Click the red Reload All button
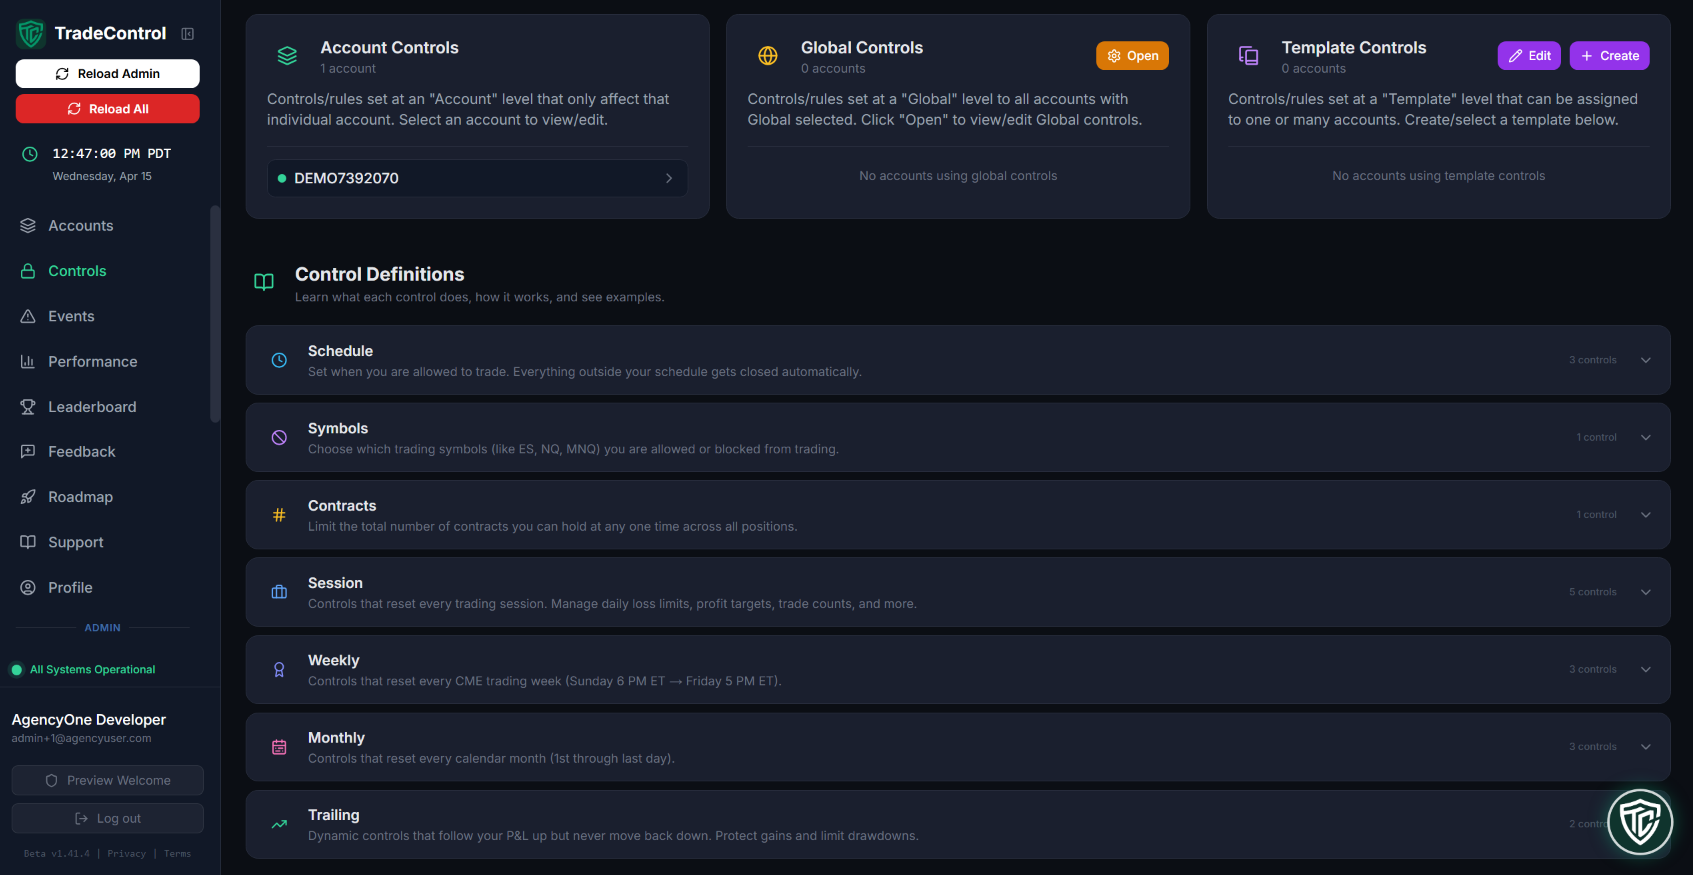Viewport: 1693px width, 875px height. point(108,109)
